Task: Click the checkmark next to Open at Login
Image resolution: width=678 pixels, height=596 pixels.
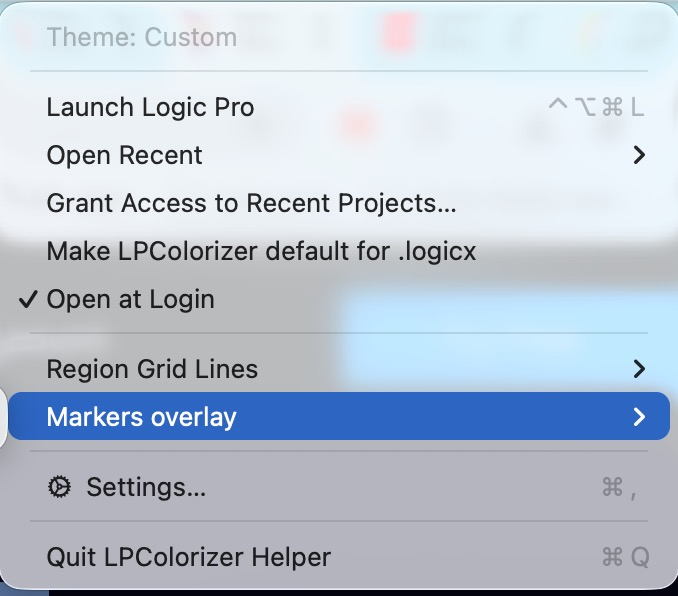Action: point(28,299)
